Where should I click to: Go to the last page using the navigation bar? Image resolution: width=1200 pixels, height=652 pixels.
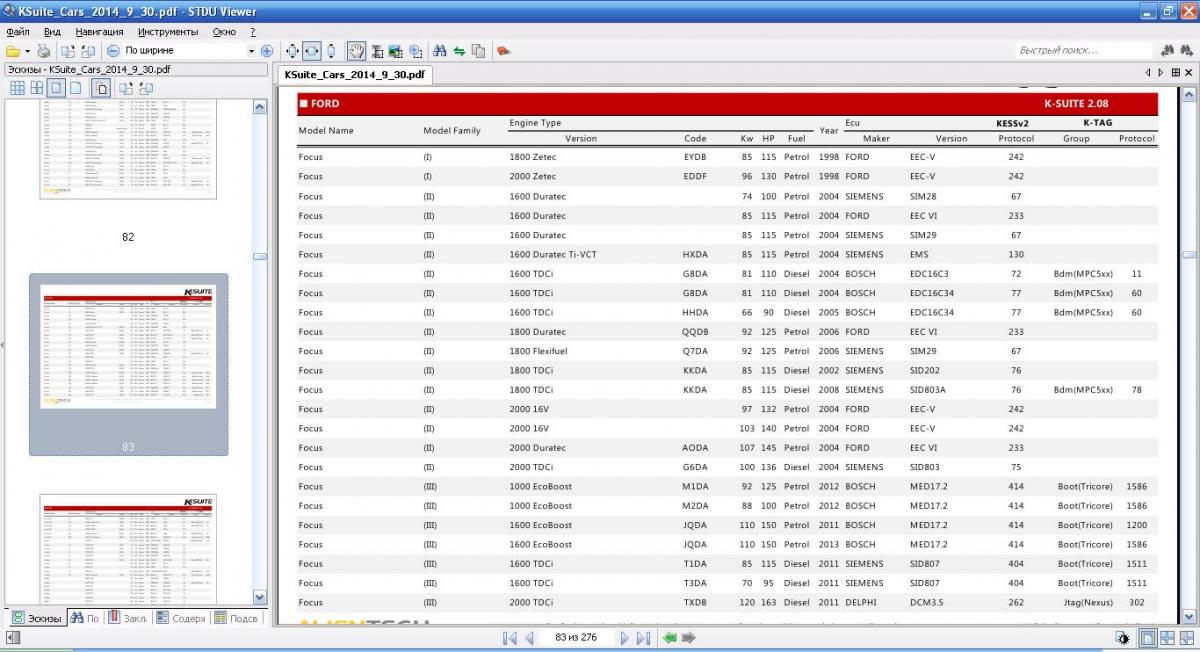click(643, 638)
